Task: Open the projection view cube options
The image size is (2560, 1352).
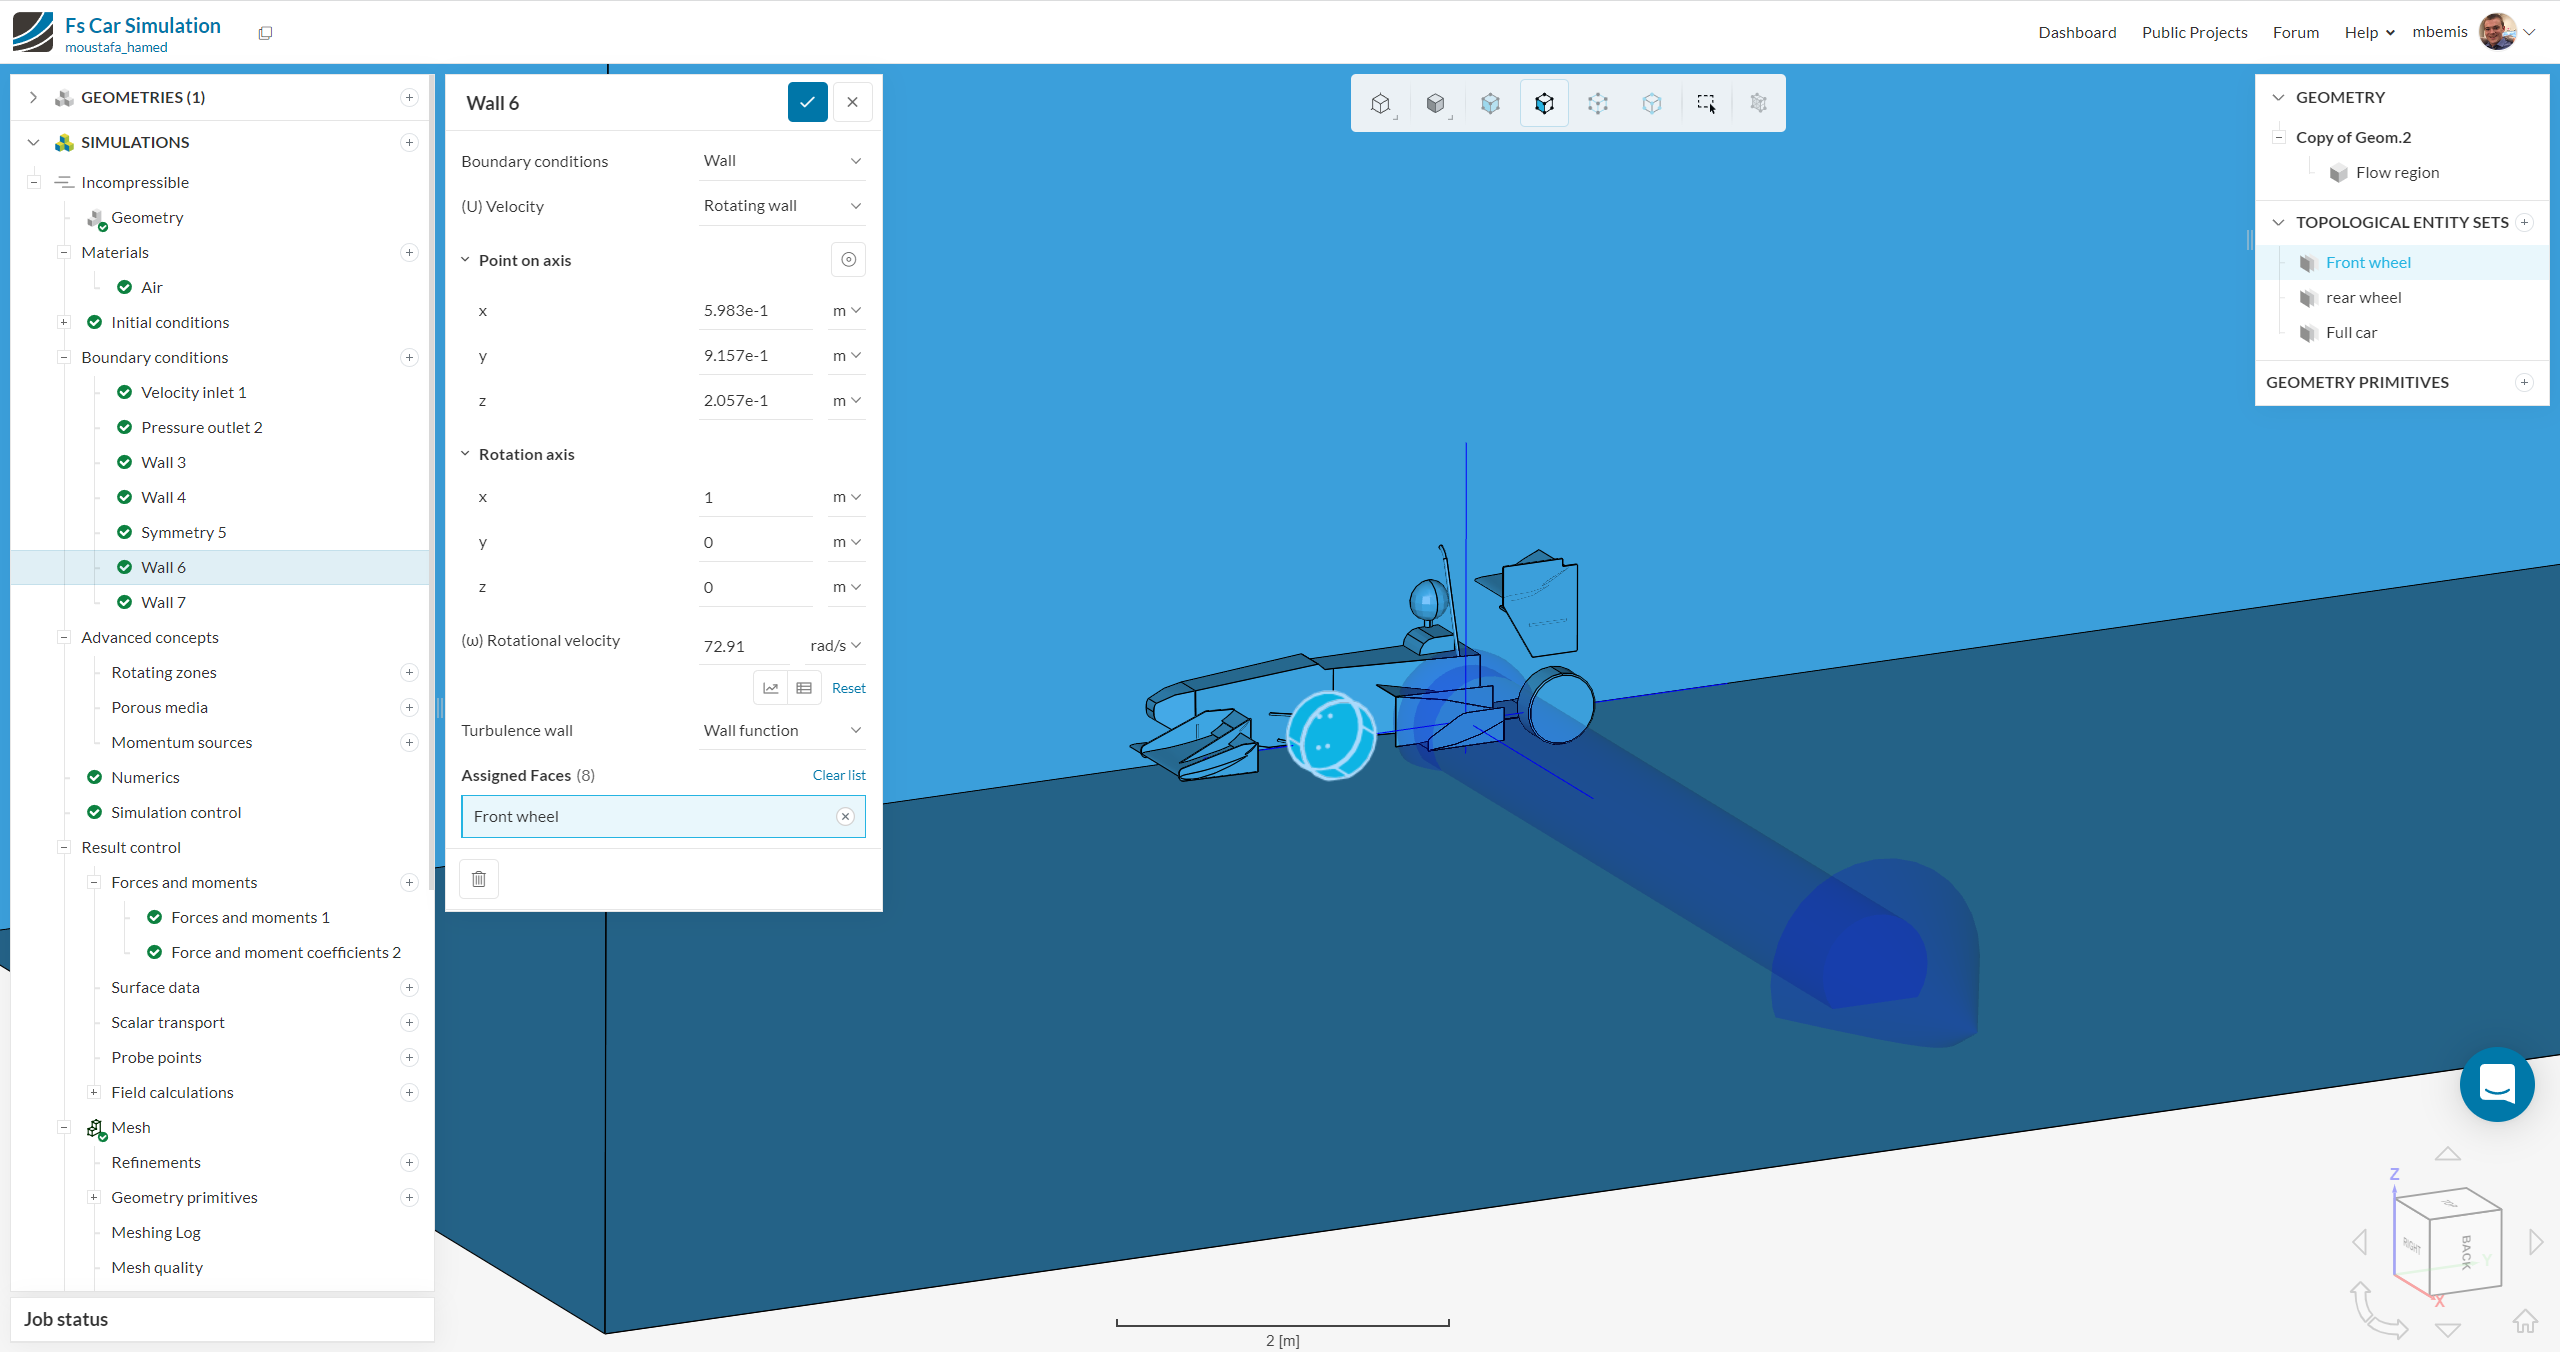Action: point(1381,103)
